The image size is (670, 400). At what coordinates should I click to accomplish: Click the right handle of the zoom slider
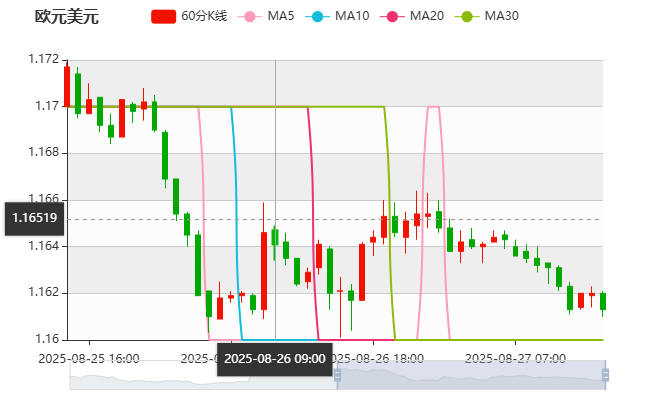tap(606, 376)
